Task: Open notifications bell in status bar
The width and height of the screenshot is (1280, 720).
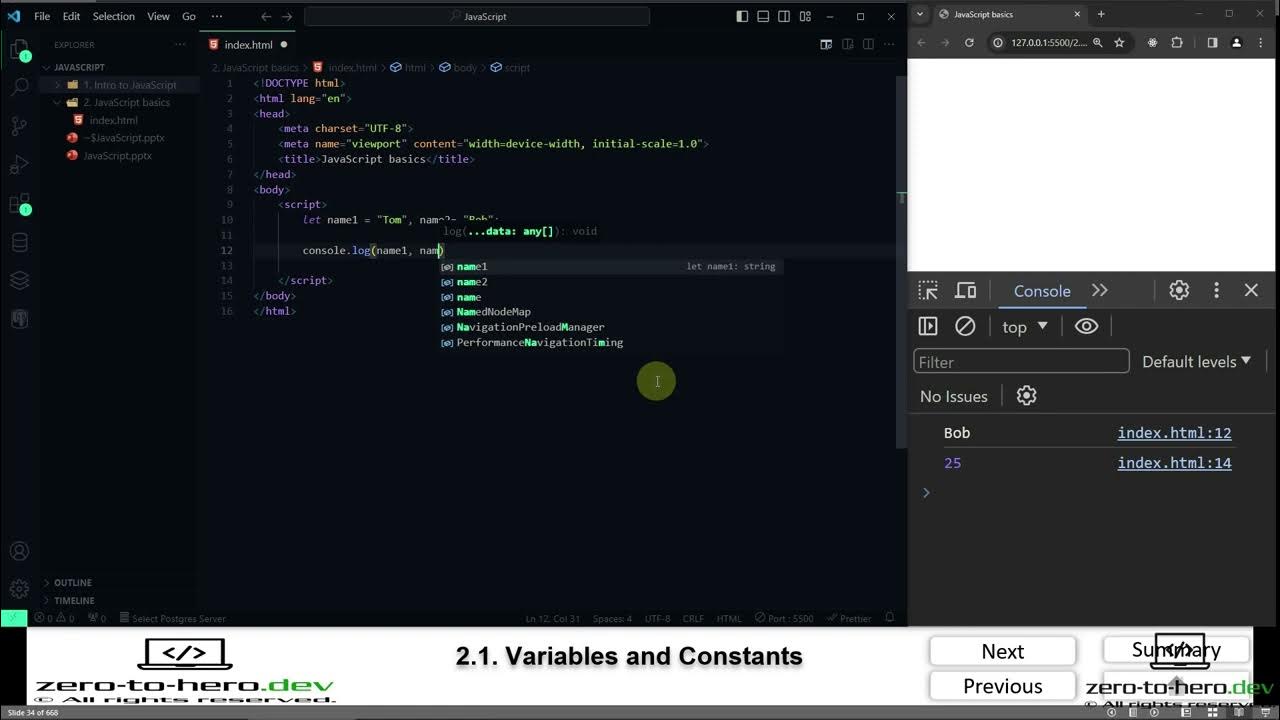Action: [889, 618]
